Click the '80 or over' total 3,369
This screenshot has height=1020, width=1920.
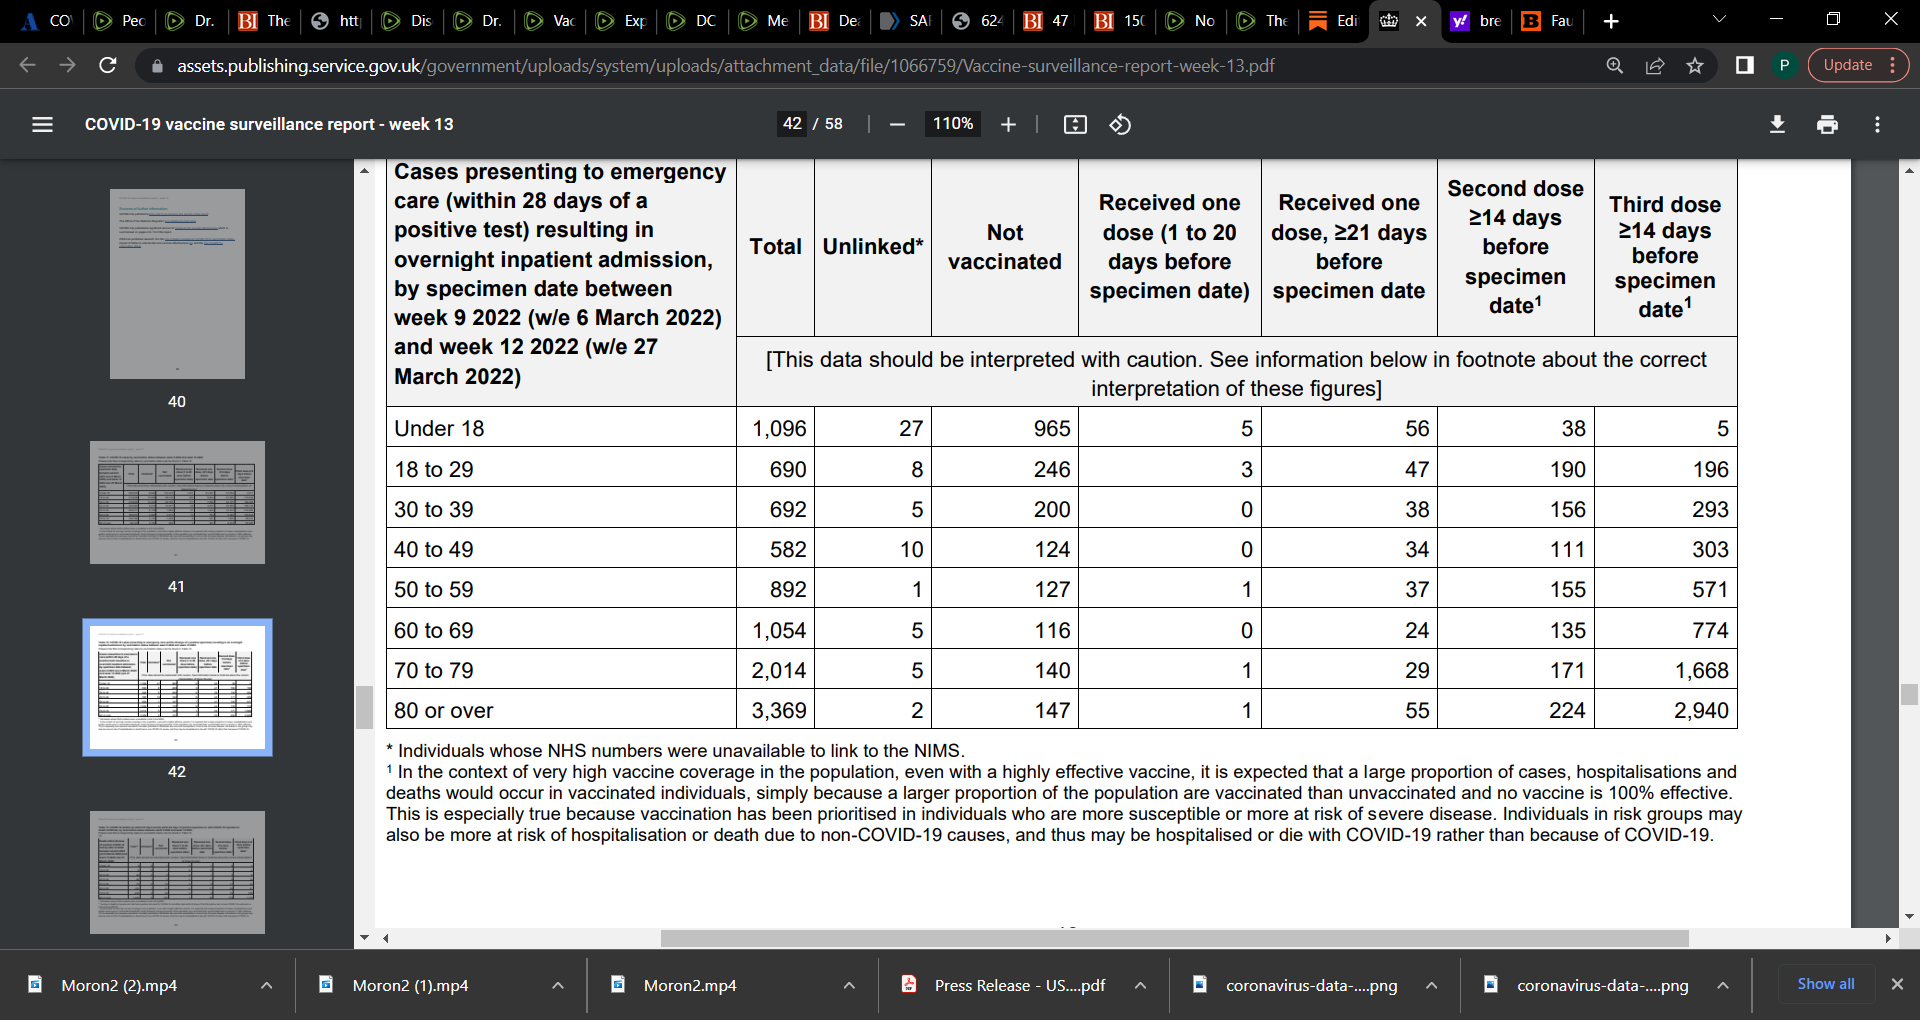(x=779, y=710)
